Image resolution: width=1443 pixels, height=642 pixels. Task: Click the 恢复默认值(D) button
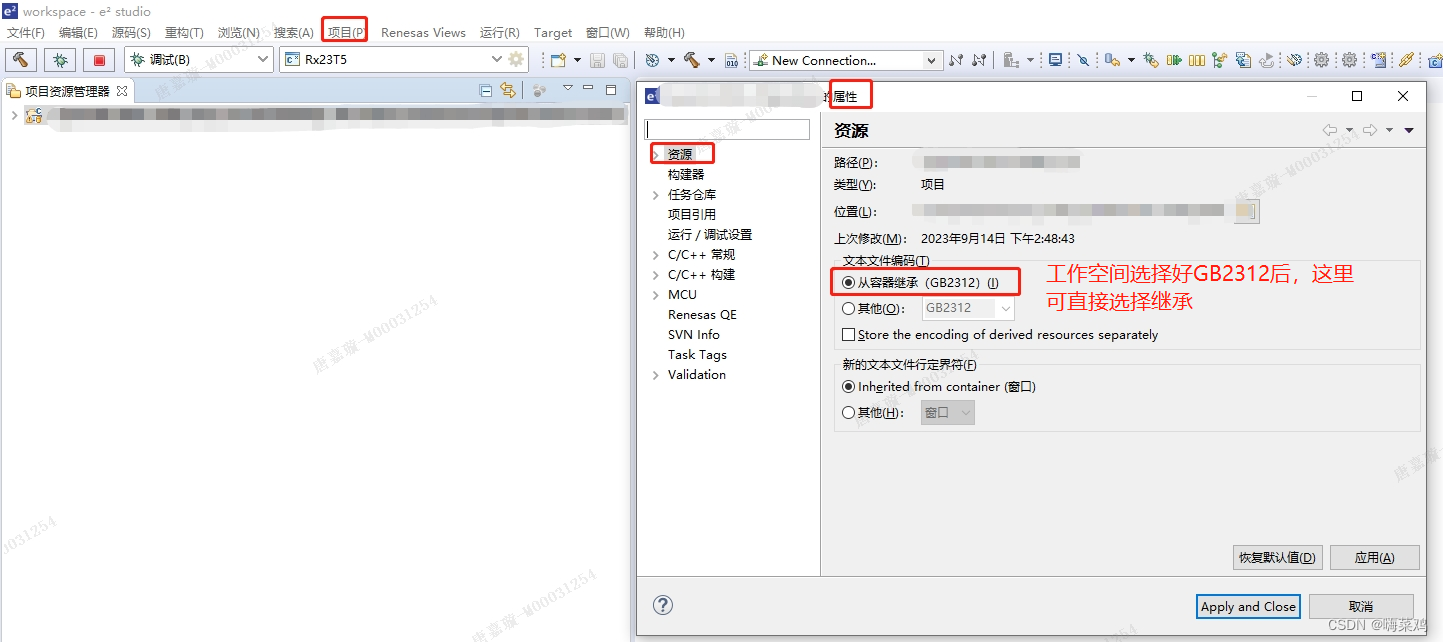(1277, 557)
